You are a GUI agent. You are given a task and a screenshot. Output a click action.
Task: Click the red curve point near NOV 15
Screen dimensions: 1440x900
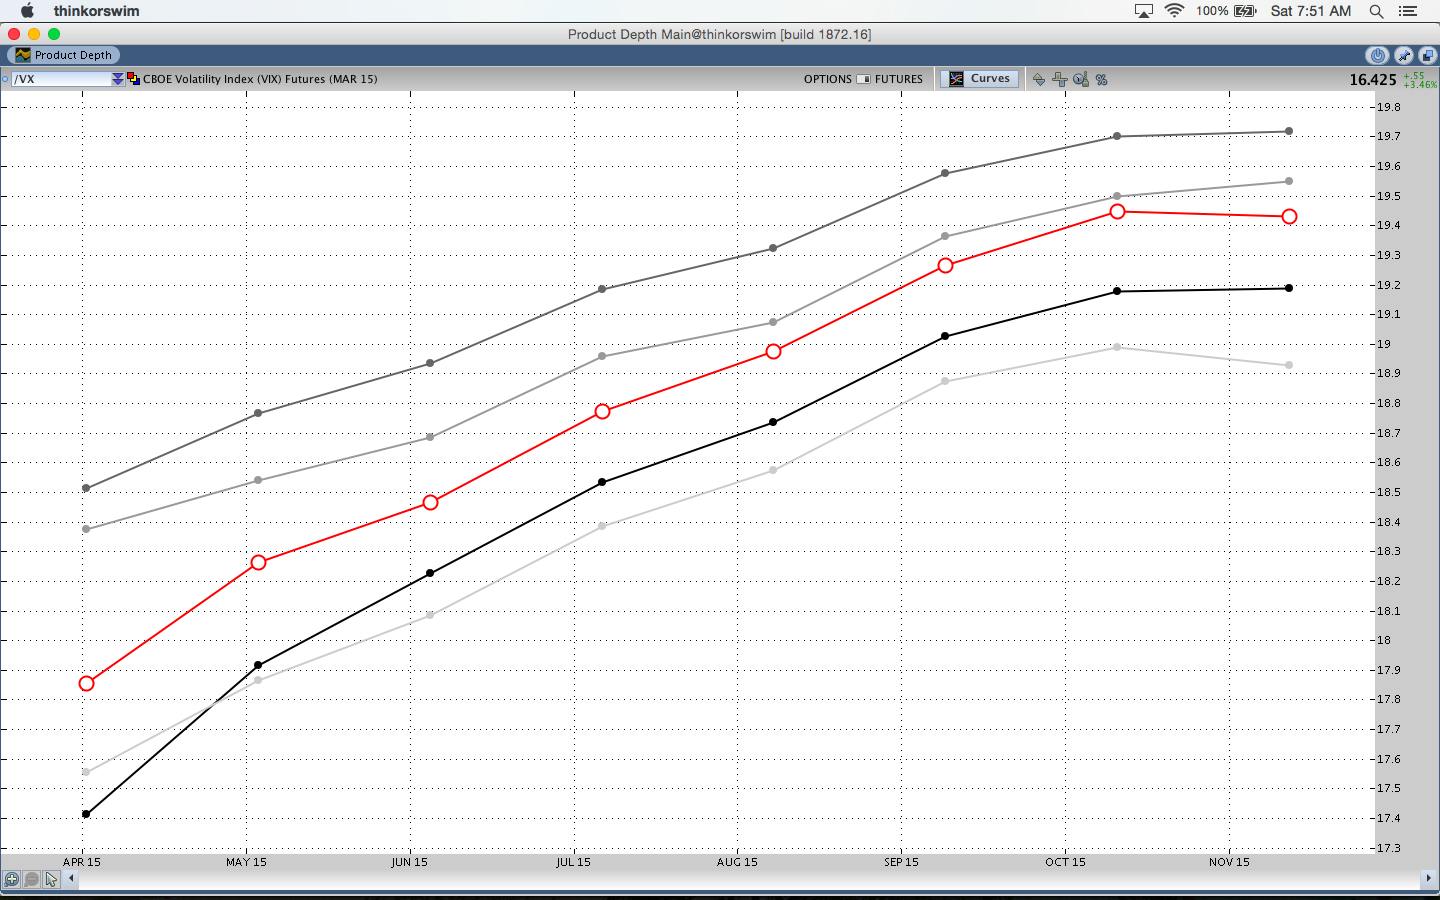pyautogui.click(x=1289, y=216)
